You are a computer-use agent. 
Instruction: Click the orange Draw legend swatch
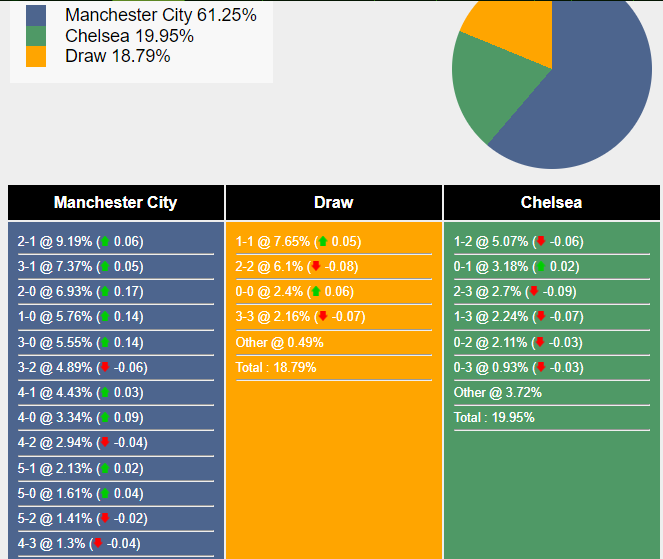point(36,57)
